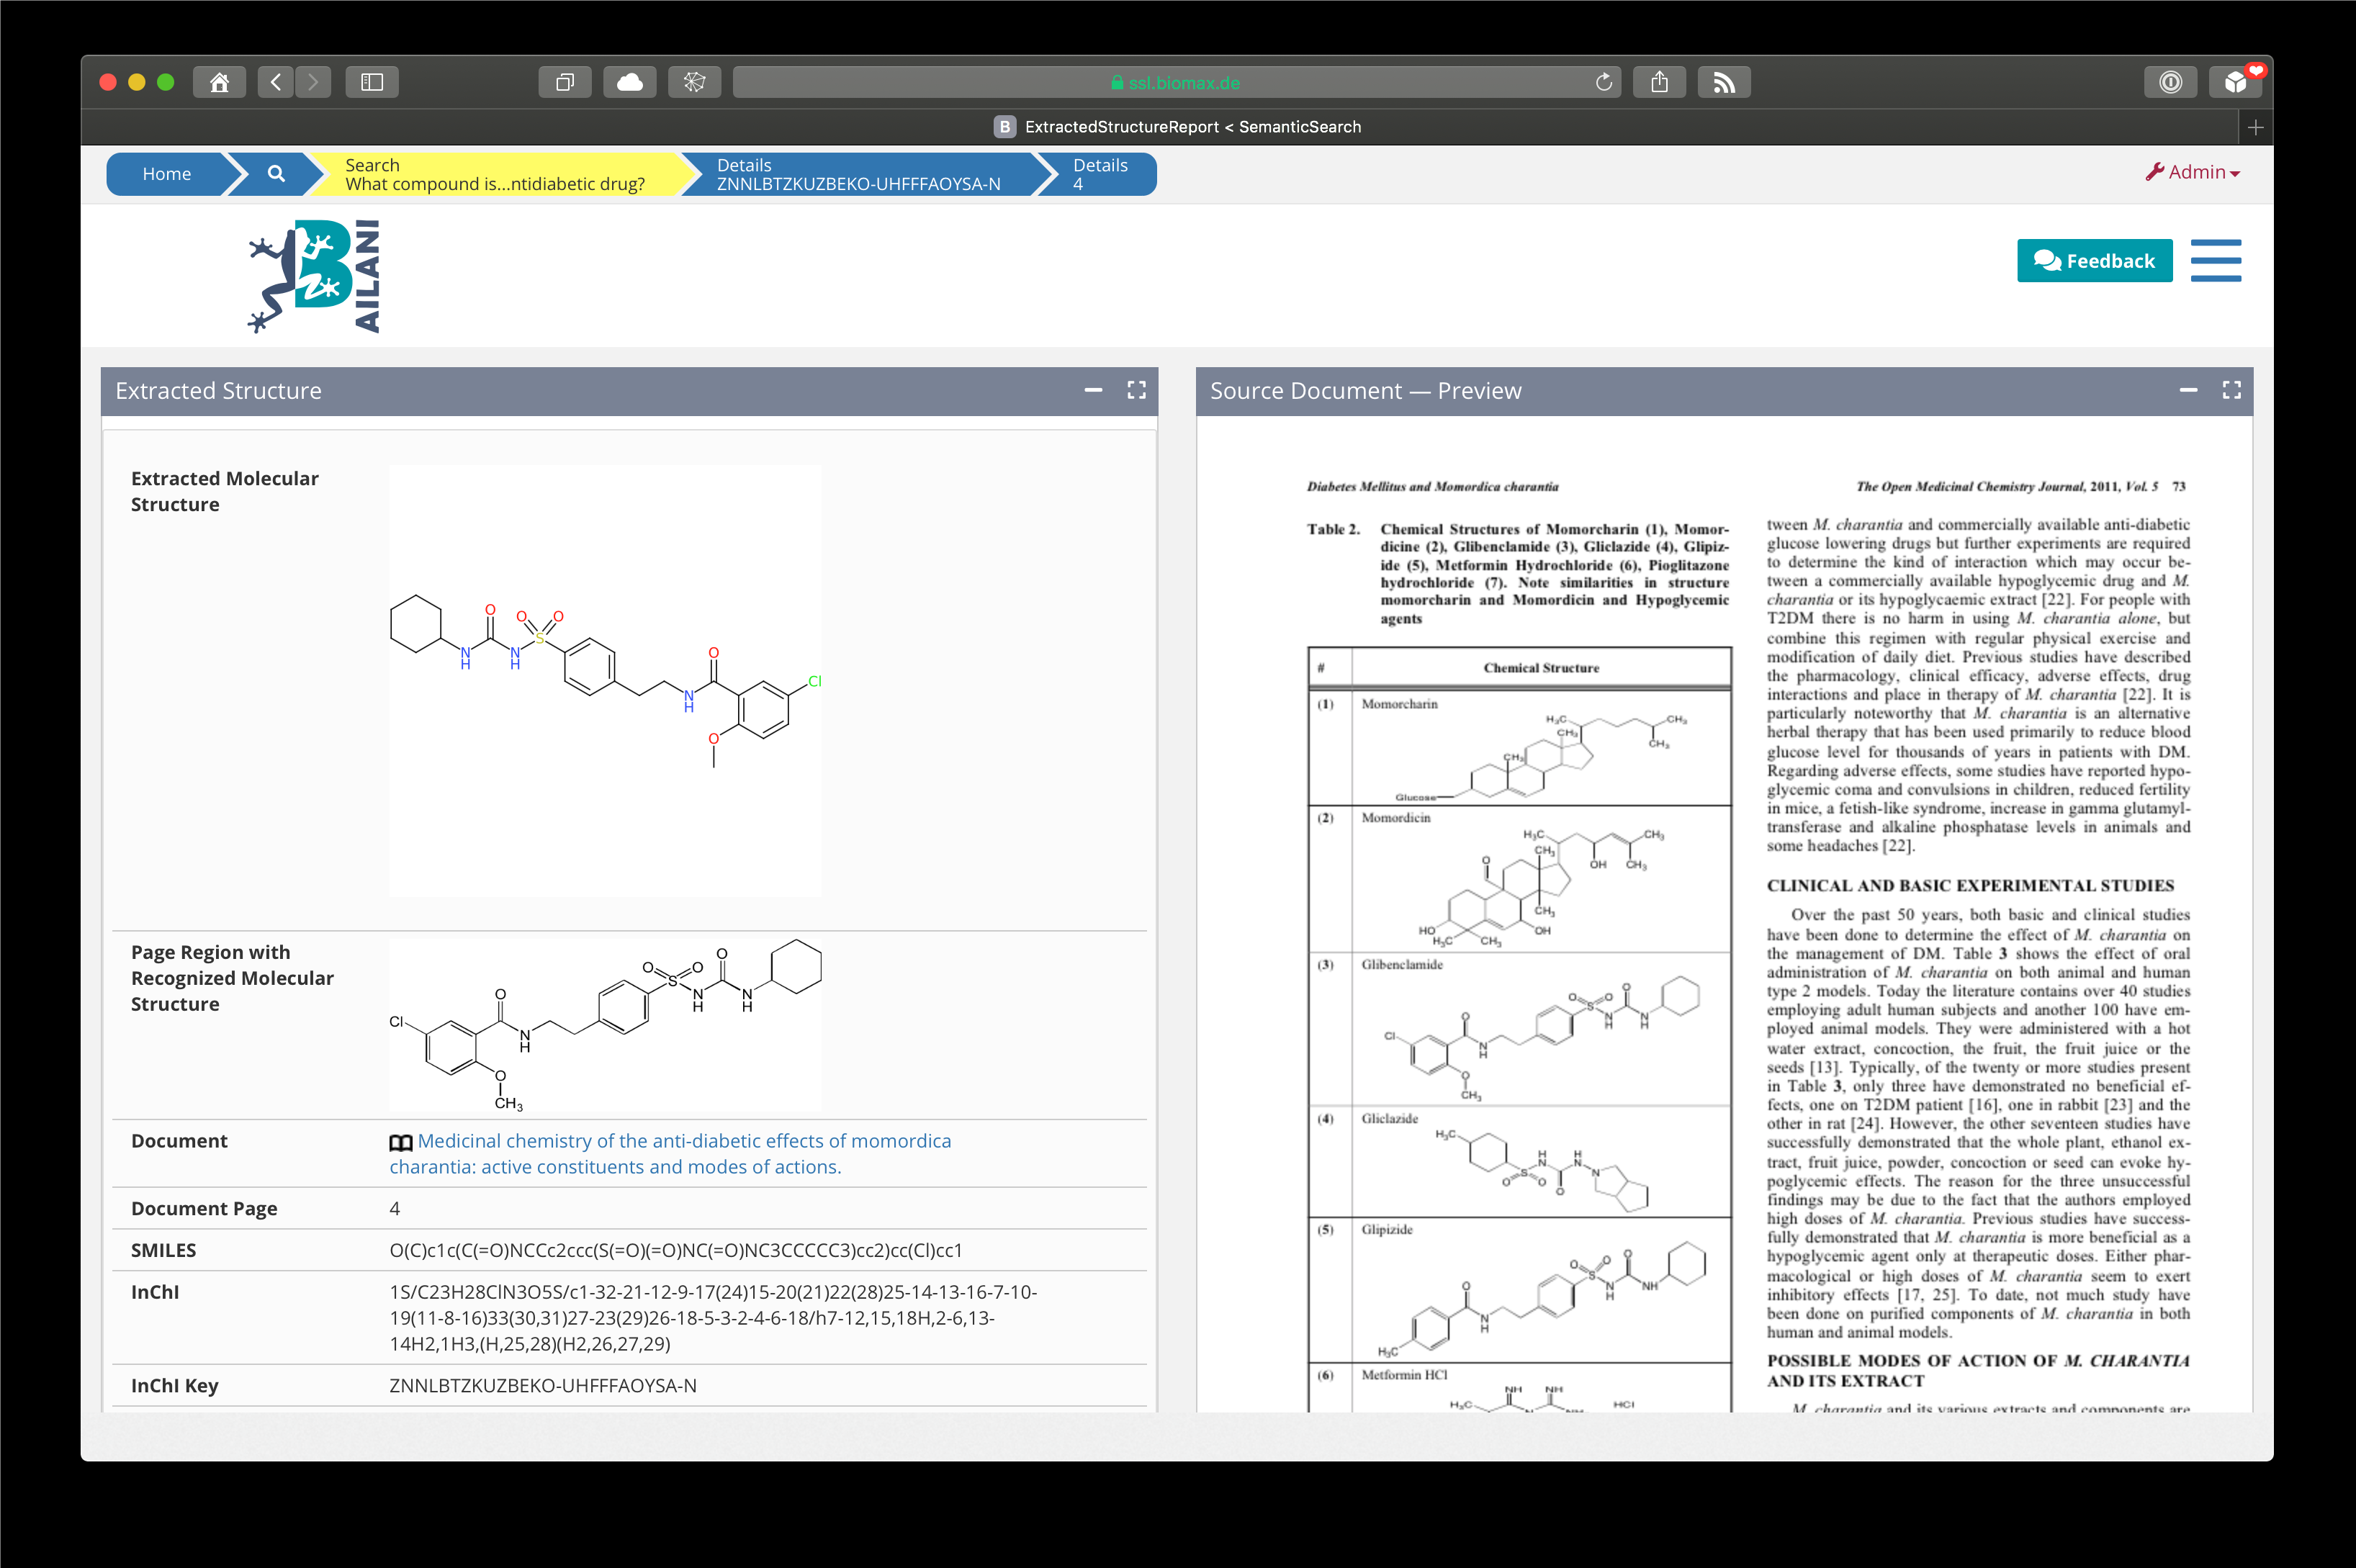The image size is (2356, 1568).
Task: Click the 'SMILES' row label
Action: click(163, 1250)
